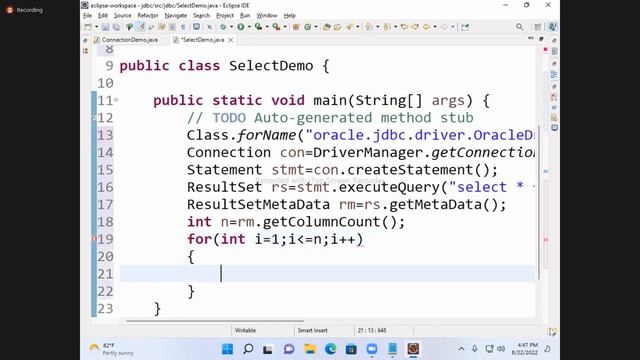
Task: Click the taskbar Search icon
Action: 248,349
